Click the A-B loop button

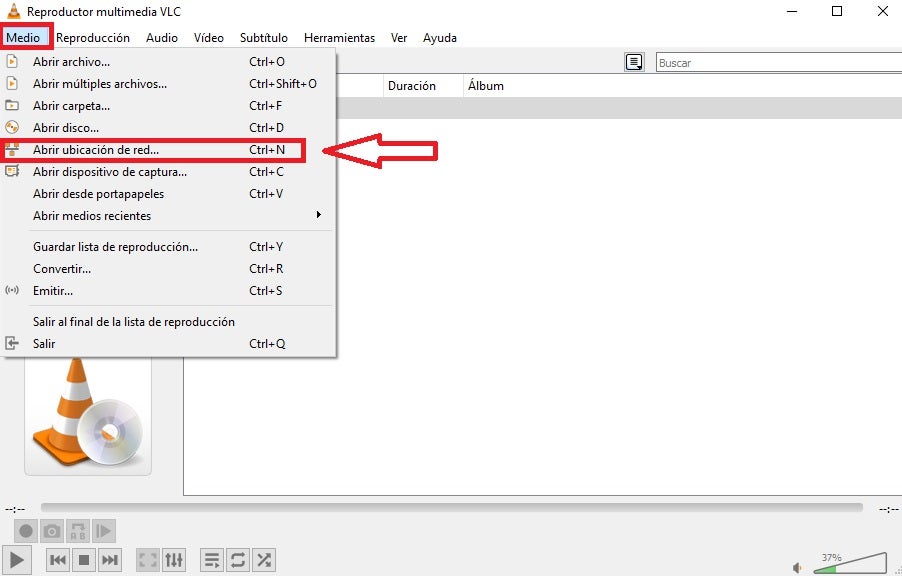point(78,531)
